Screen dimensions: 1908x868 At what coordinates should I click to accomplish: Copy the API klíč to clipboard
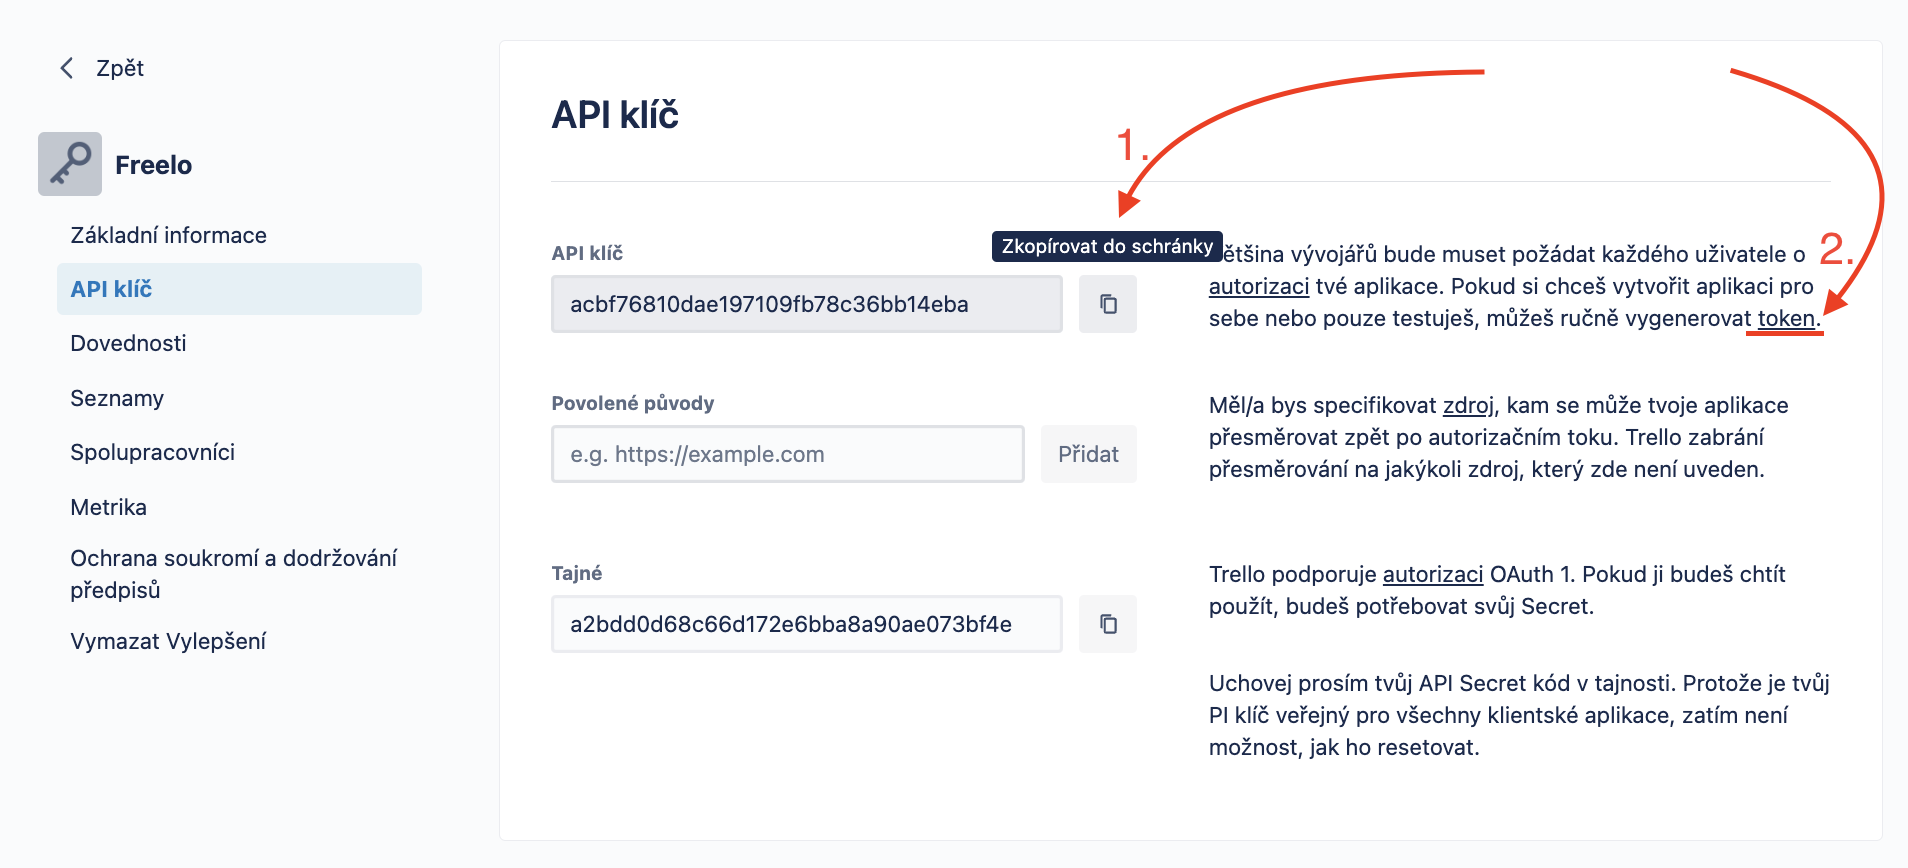pyautogui.click(x=1108, y=304)
